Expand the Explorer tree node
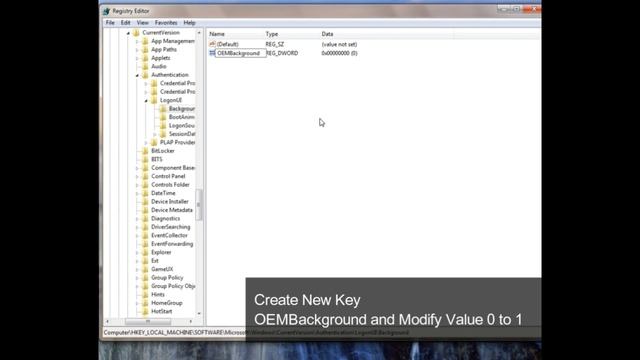The image size is (640, 360). [x=137, y=253]
